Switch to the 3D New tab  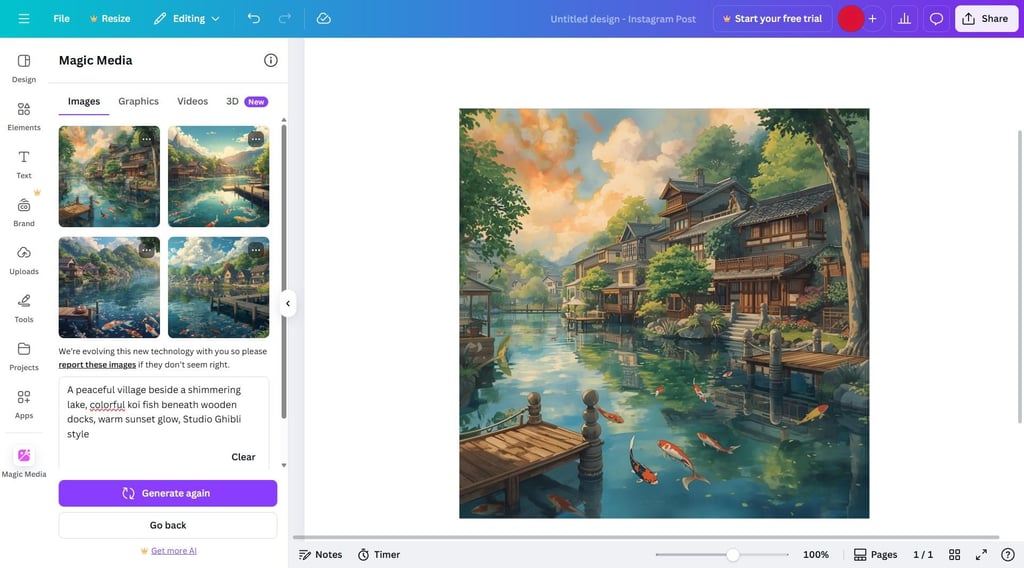tap(247, 101)
